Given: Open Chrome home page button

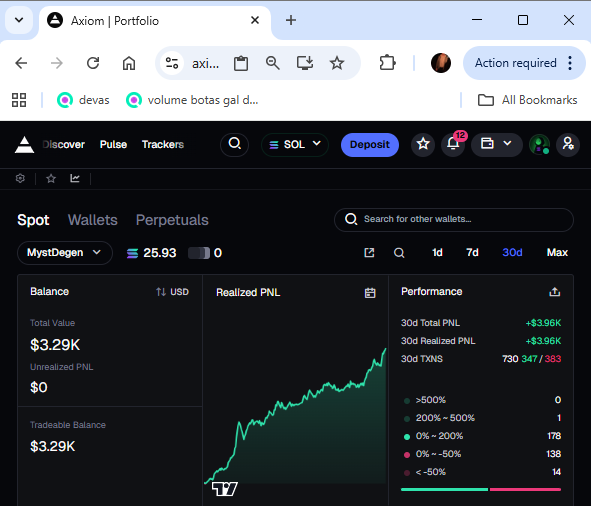Looking at the screenshot, I should pyautogui.click(x=129, y=63).
